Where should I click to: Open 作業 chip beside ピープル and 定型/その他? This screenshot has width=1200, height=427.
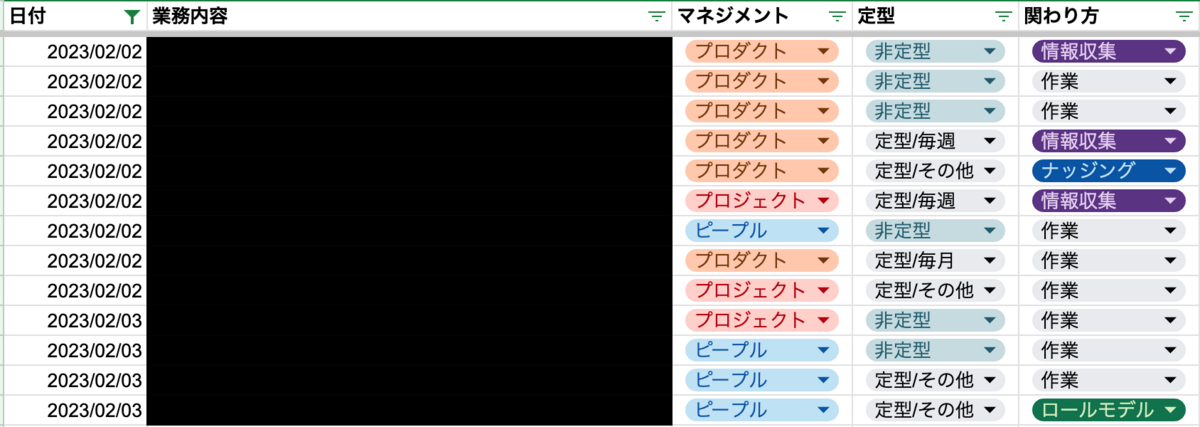[x=1109, y=380]
